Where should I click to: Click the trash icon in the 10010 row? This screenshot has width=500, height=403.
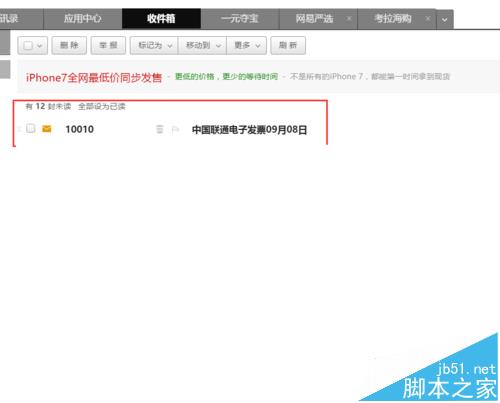[160, 129]
